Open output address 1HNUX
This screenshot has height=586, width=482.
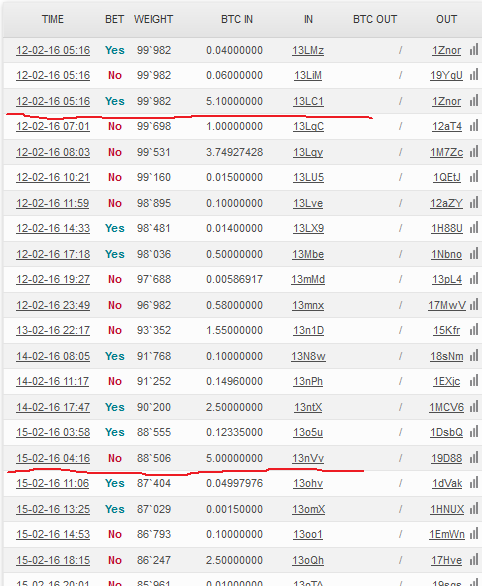(447, 509)
